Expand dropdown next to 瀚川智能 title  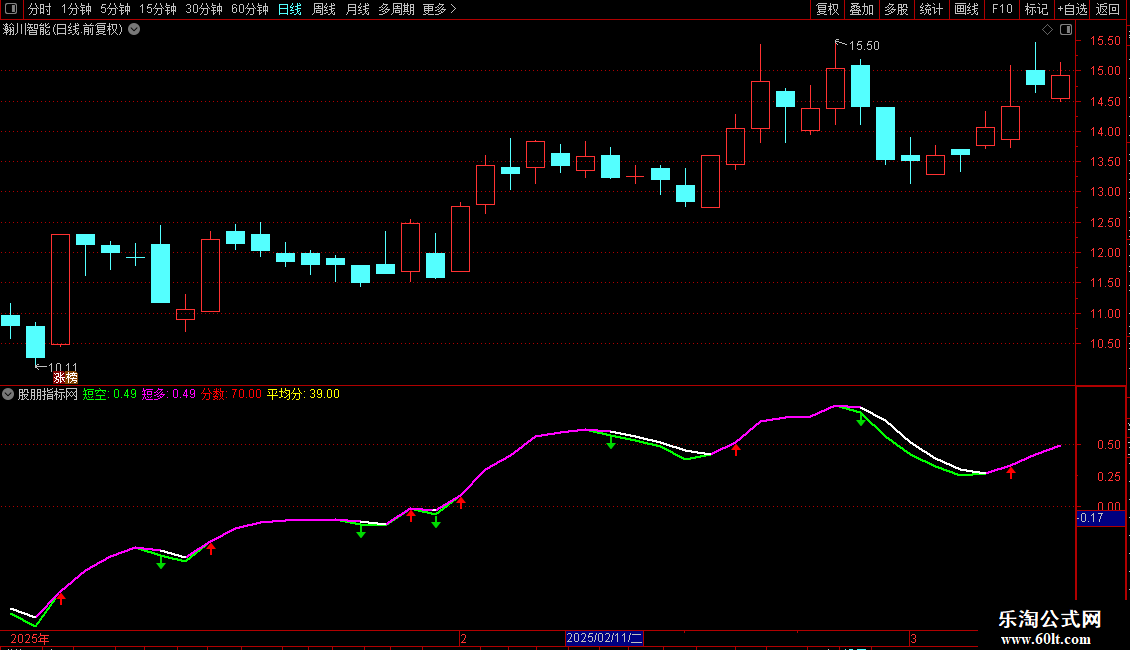(134, 30)
